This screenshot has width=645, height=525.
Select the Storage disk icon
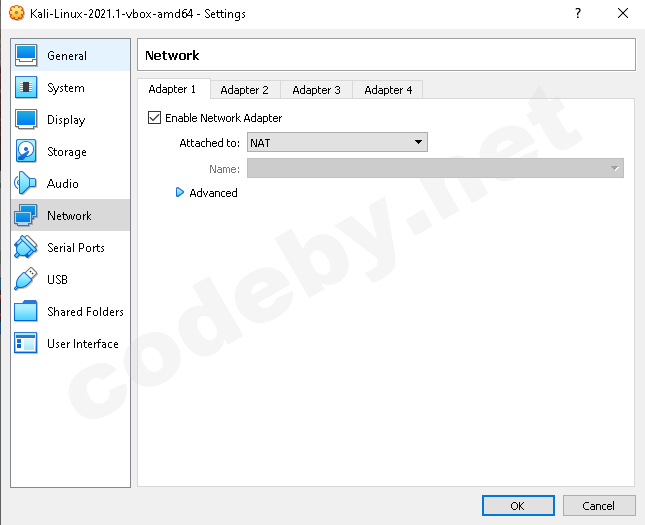[26, 151]
